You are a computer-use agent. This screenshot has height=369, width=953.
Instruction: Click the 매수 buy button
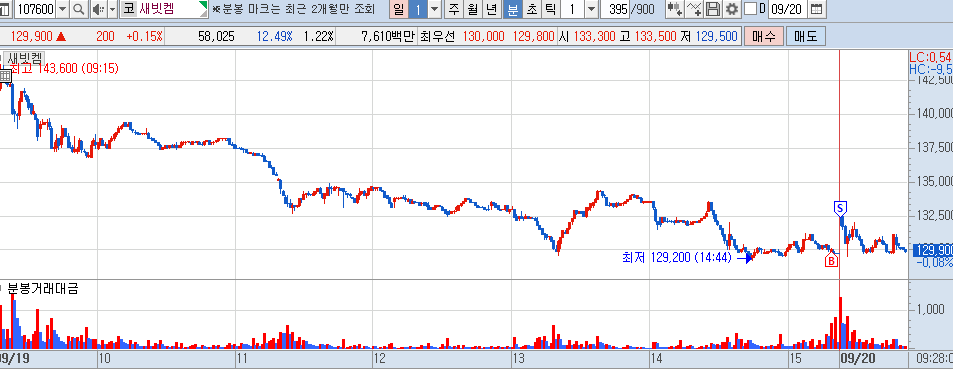pos(763,36)
